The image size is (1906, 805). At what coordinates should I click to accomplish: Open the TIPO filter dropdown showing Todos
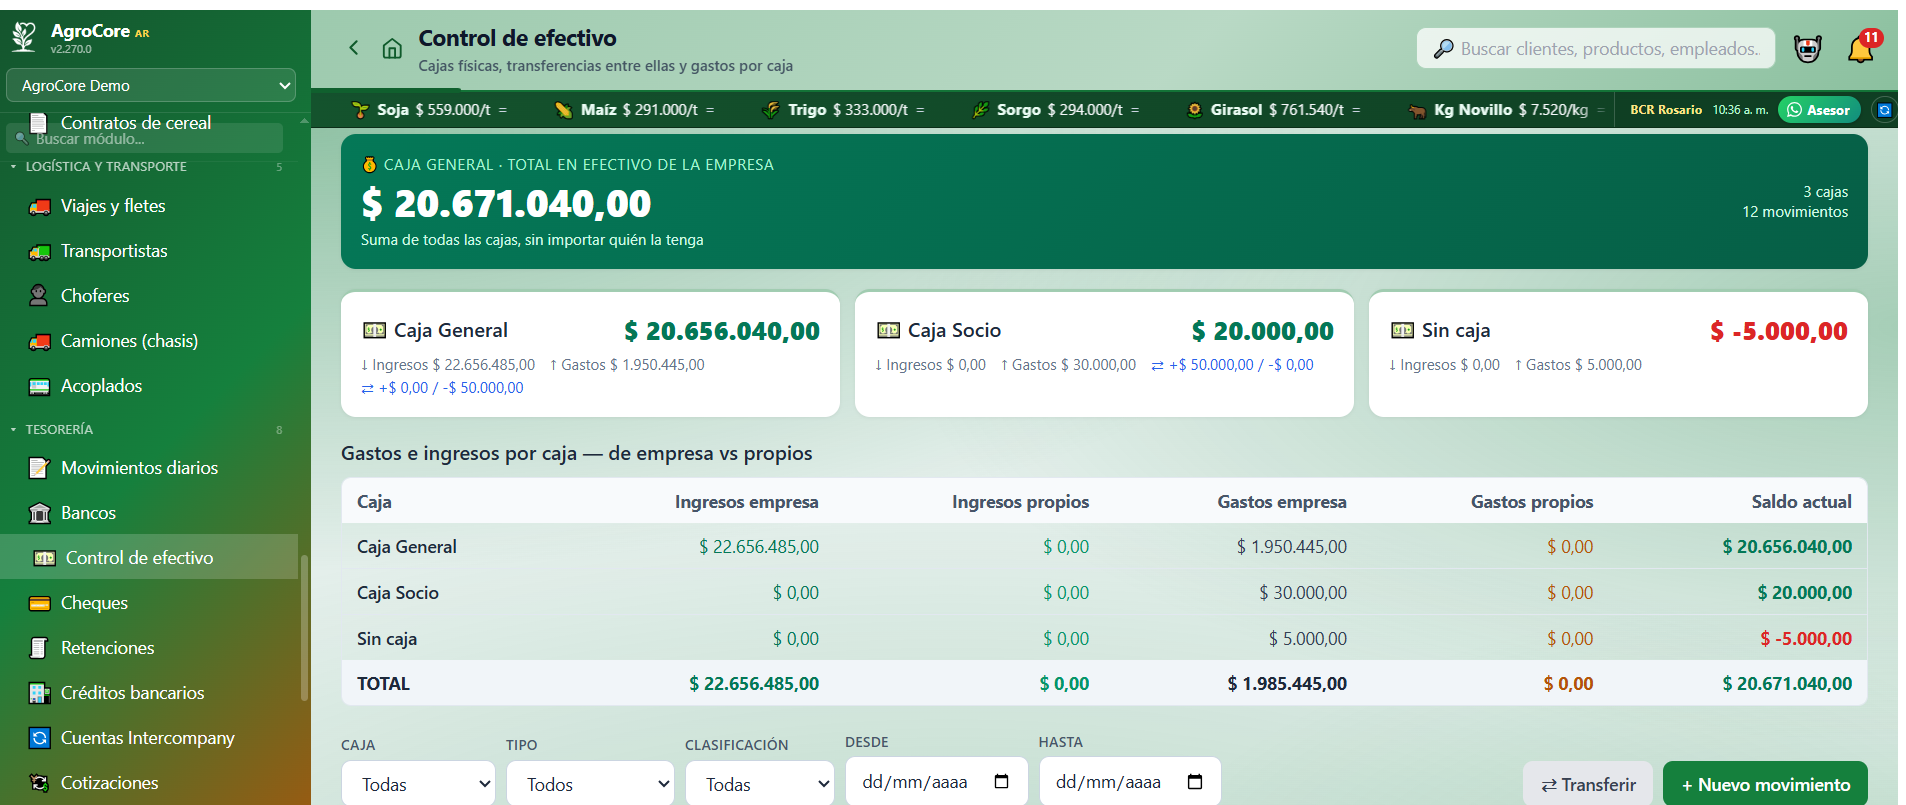pyautogui.click(x=589, y=784)
